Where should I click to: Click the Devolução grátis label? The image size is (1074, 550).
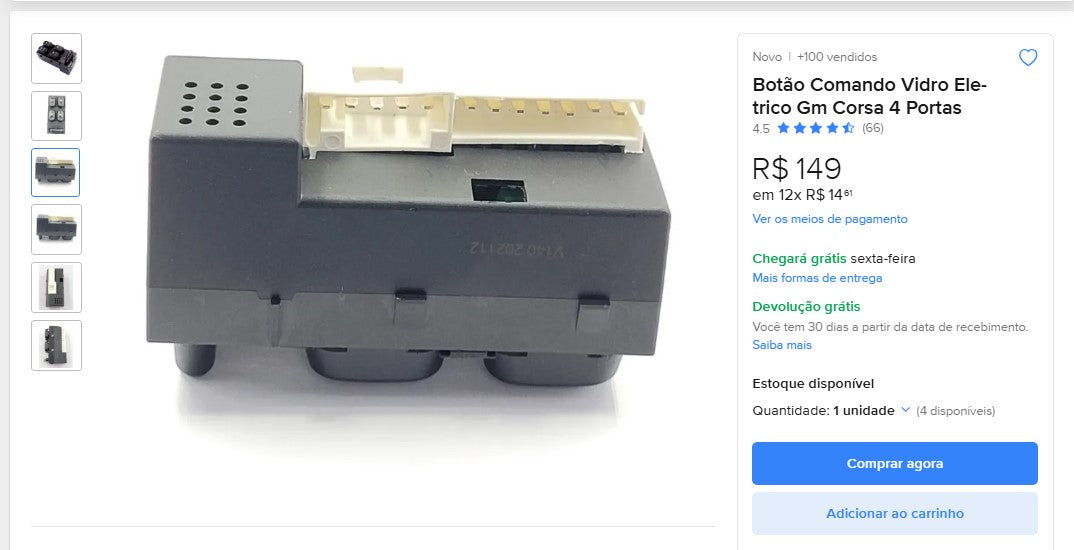(x=806, y=307)
